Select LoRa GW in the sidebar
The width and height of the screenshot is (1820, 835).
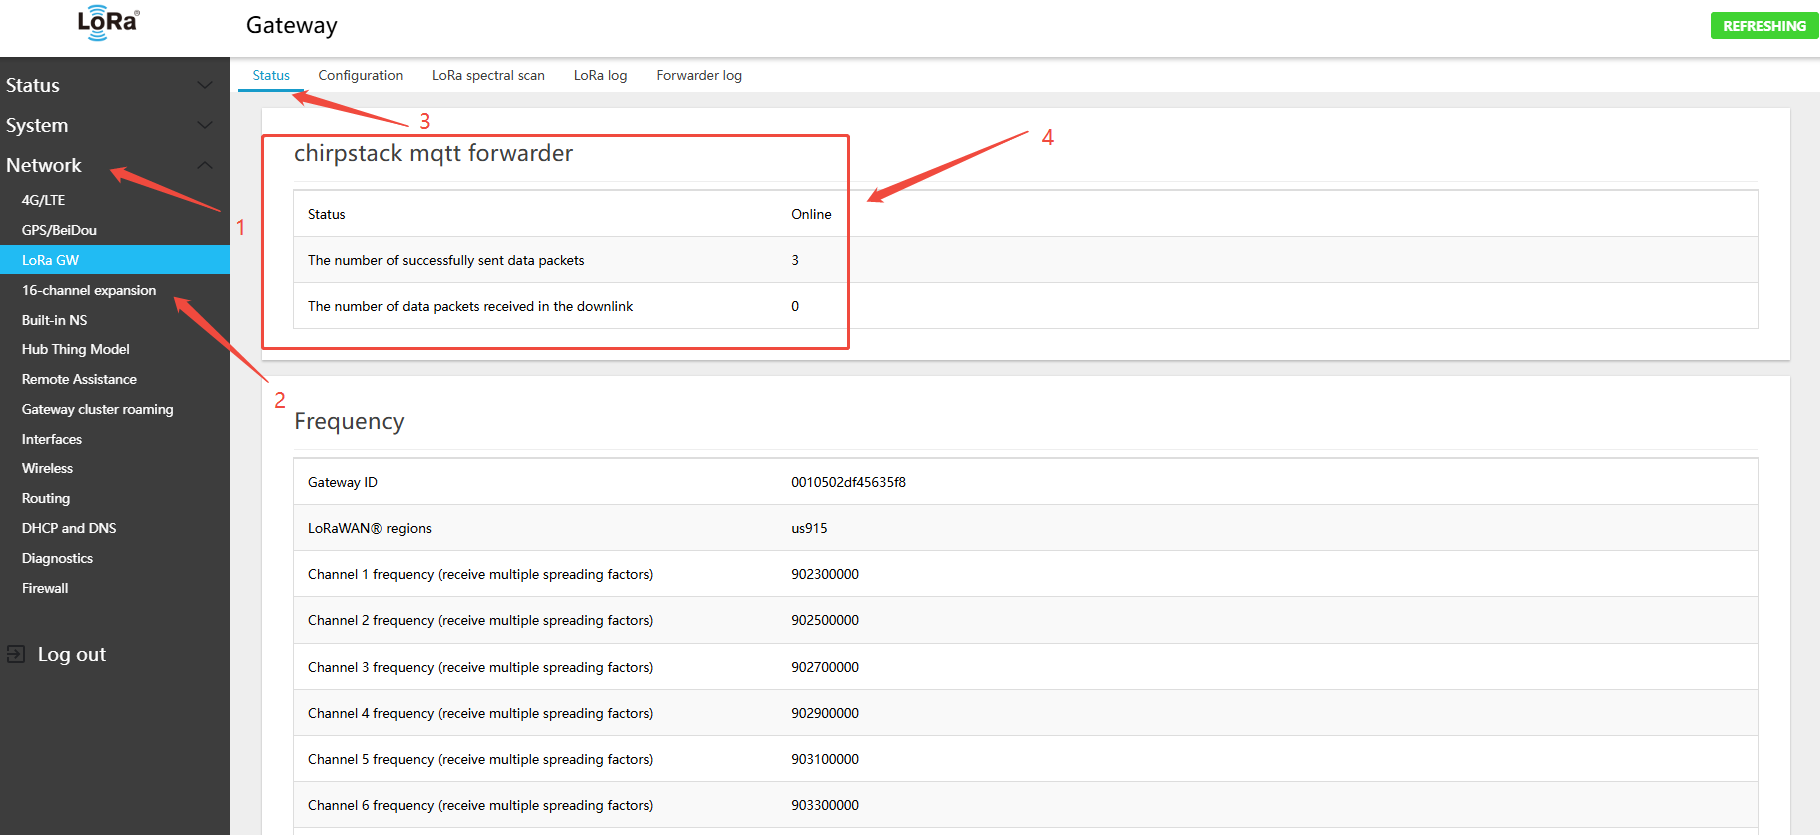click(50, 260)
